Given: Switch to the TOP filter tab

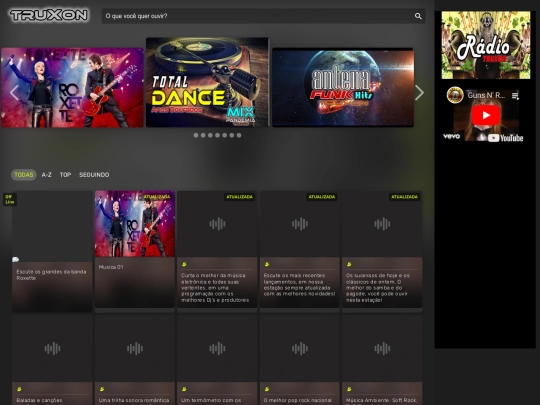Looking at the screenshot, I should point(65,175).
